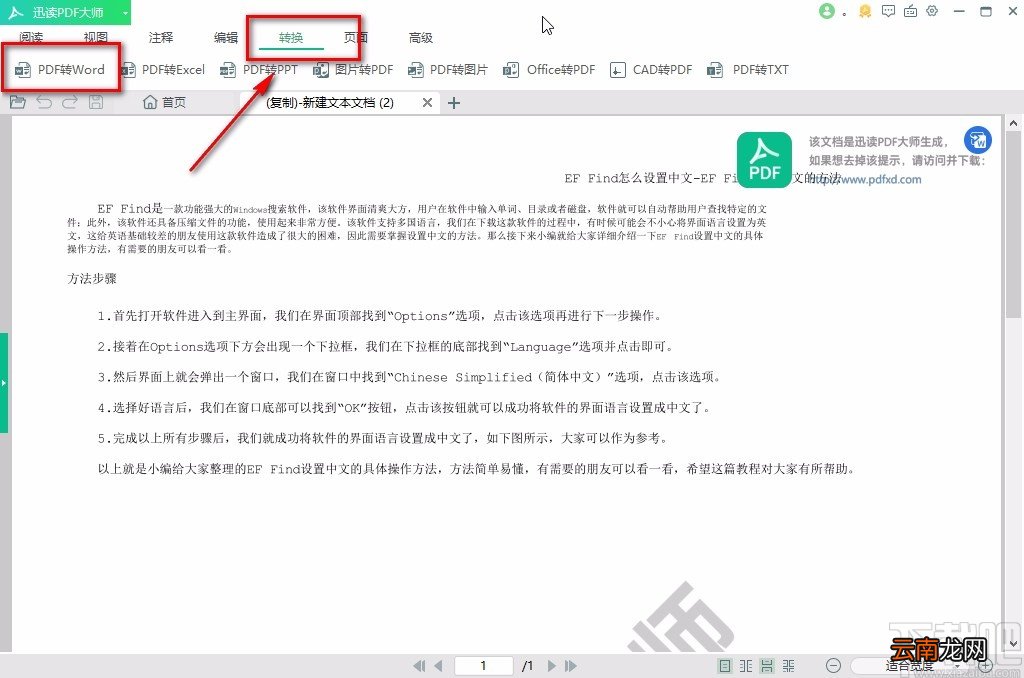Close the (复制)-新建文本文档 (2) tab
This screenshot has height=678, width=1024.
tap(427, 103)
